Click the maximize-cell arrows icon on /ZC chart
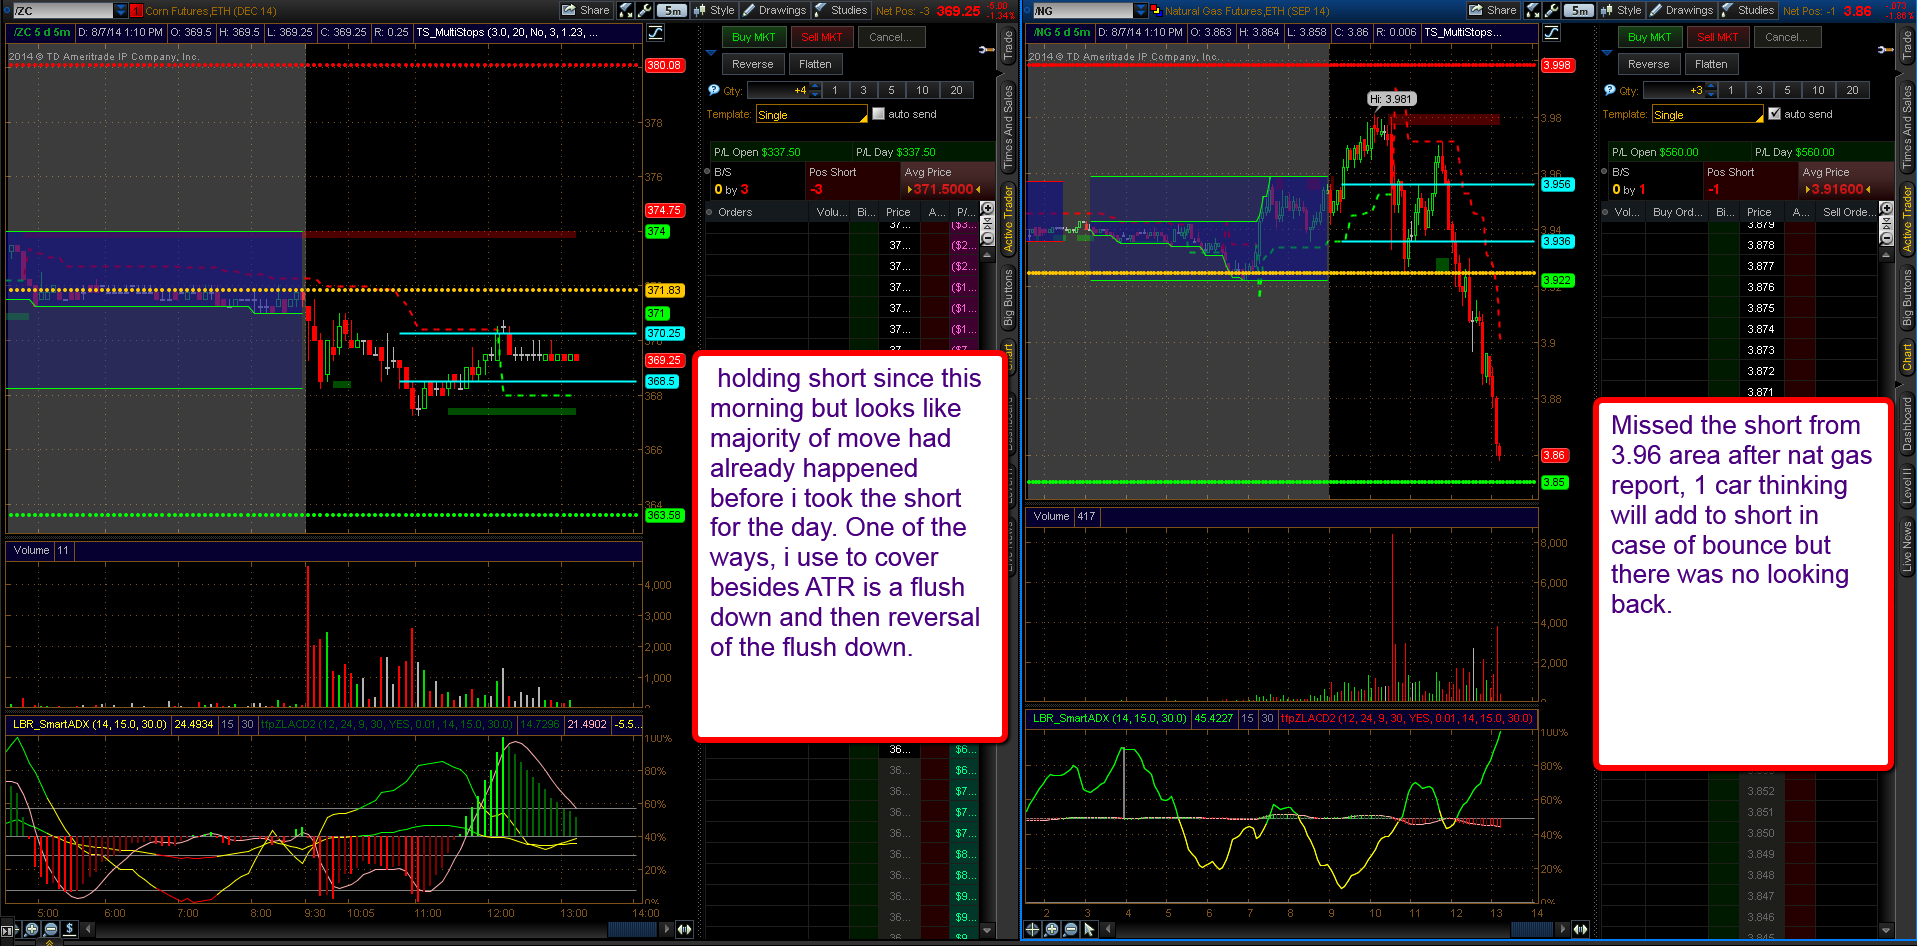 (626, 10)
